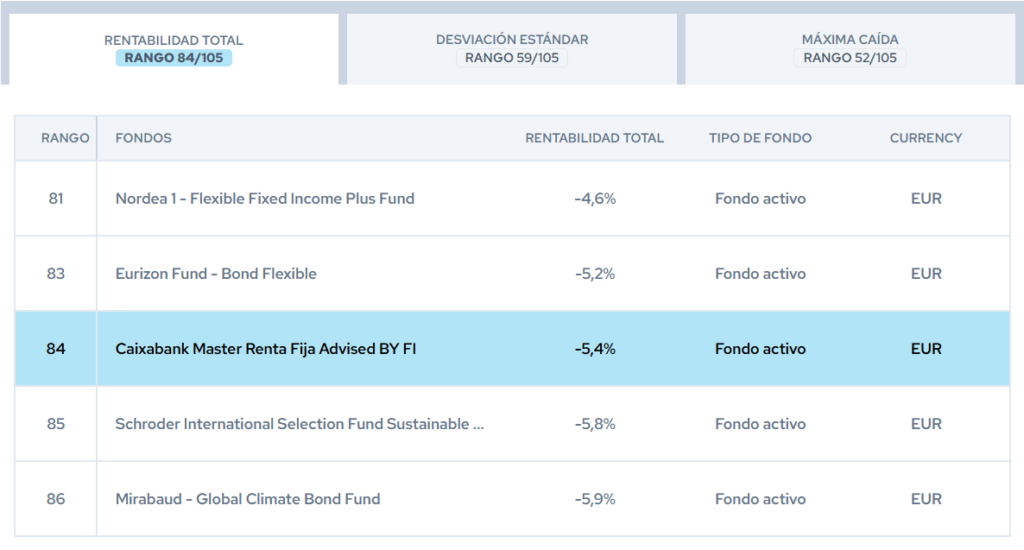Click EUR in the Caixabank row
The image size is (1024, 550).
point(926,349)
